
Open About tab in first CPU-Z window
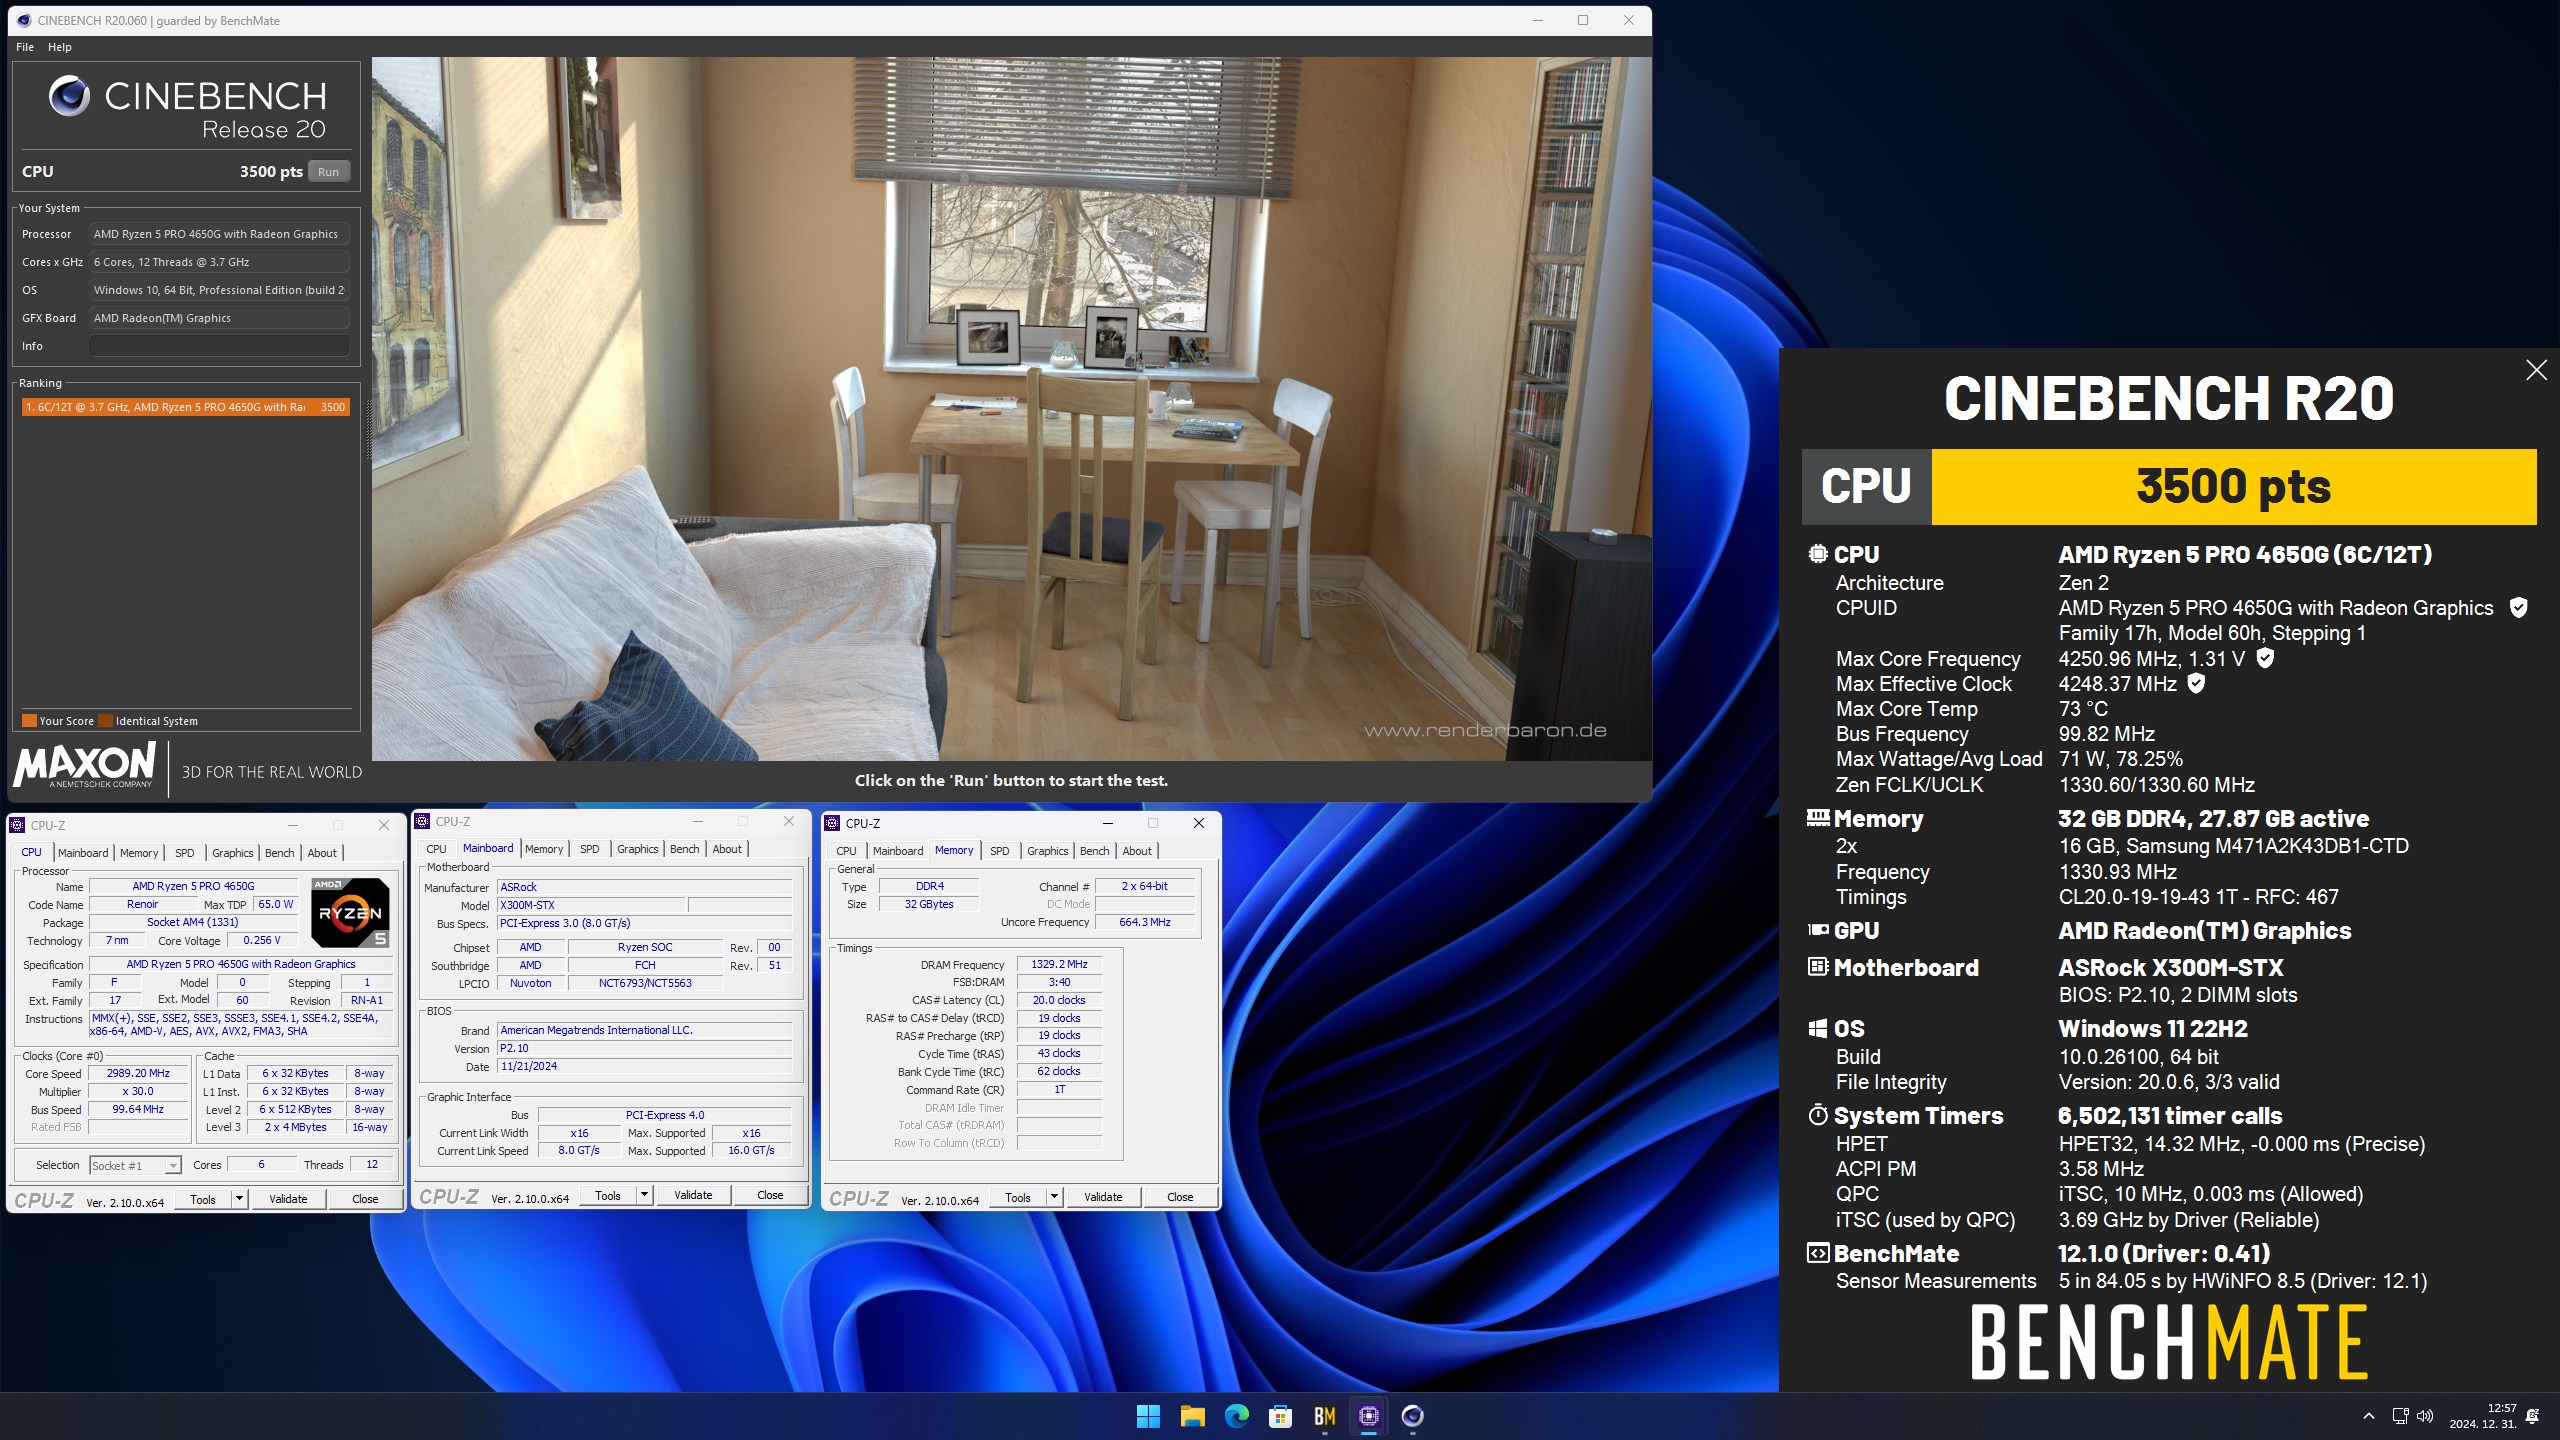click(322, 853)
